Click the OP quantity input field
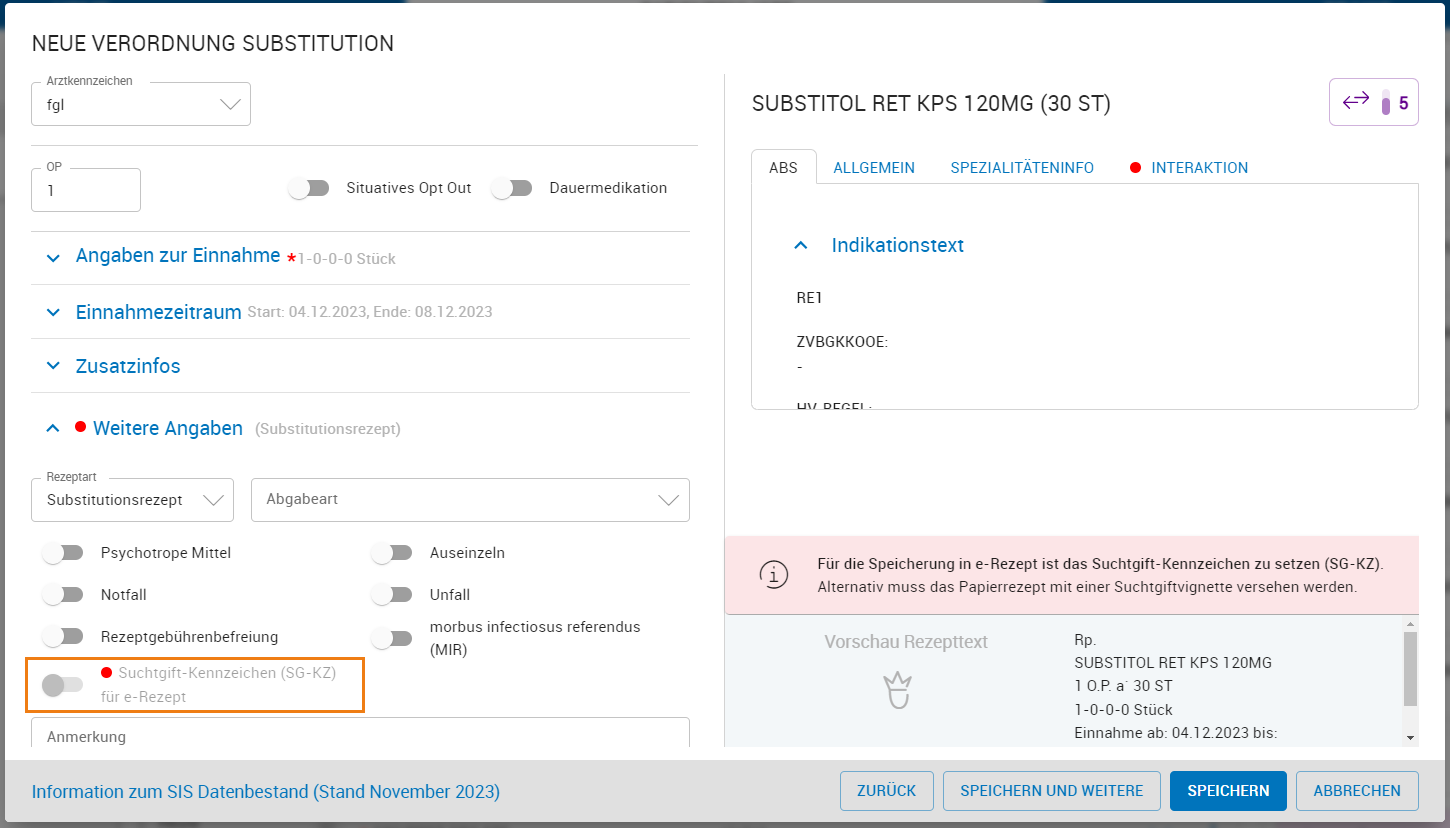The image size is (1450, 828). click(86, 190)
